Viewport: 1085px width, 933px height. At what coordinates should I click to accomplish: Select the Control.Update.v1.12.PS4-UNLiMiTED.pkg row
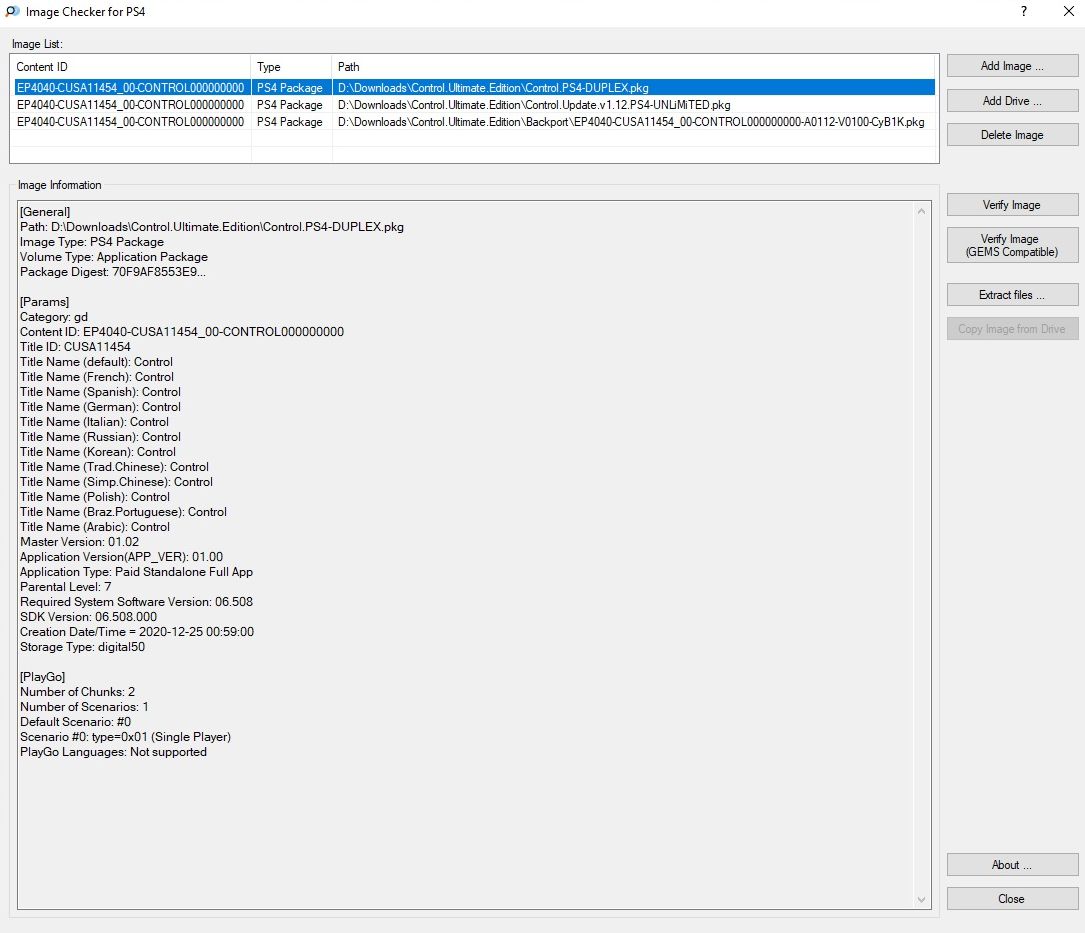click(474, 105)
